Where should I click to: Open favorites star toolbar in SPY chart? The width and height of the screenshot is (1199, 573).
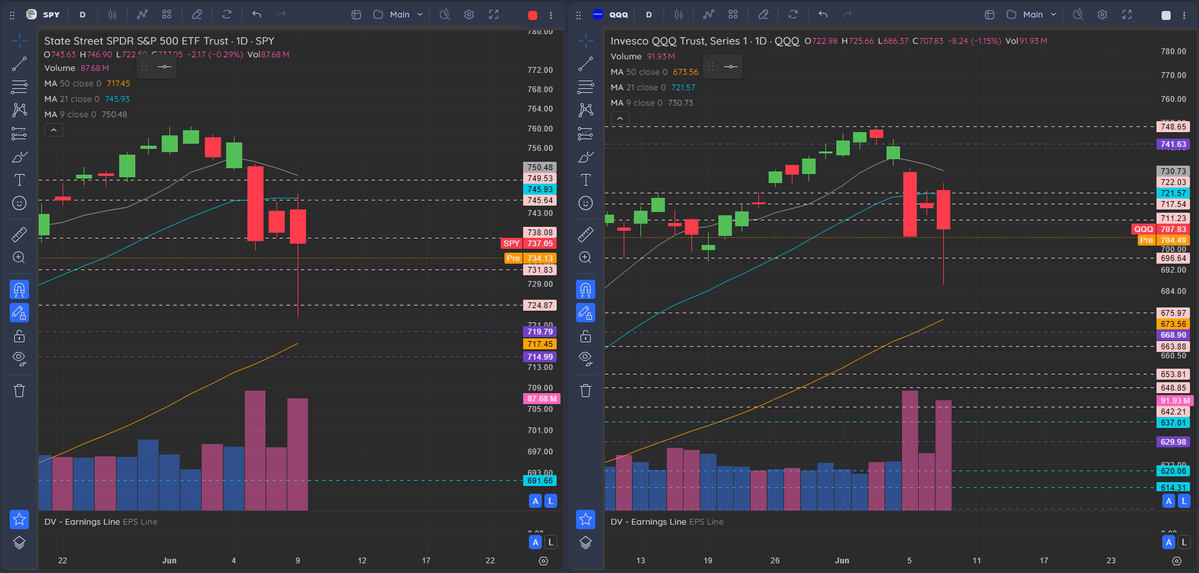[19, 519]
